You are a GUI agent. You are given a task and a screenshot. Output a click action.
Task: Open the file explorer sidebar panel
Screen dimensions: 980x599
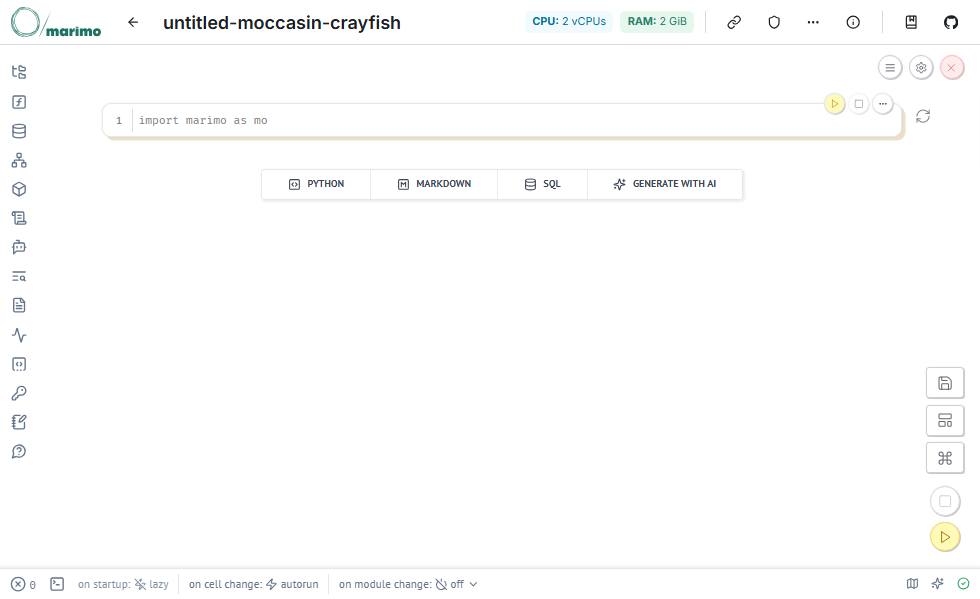coord(19,72)
